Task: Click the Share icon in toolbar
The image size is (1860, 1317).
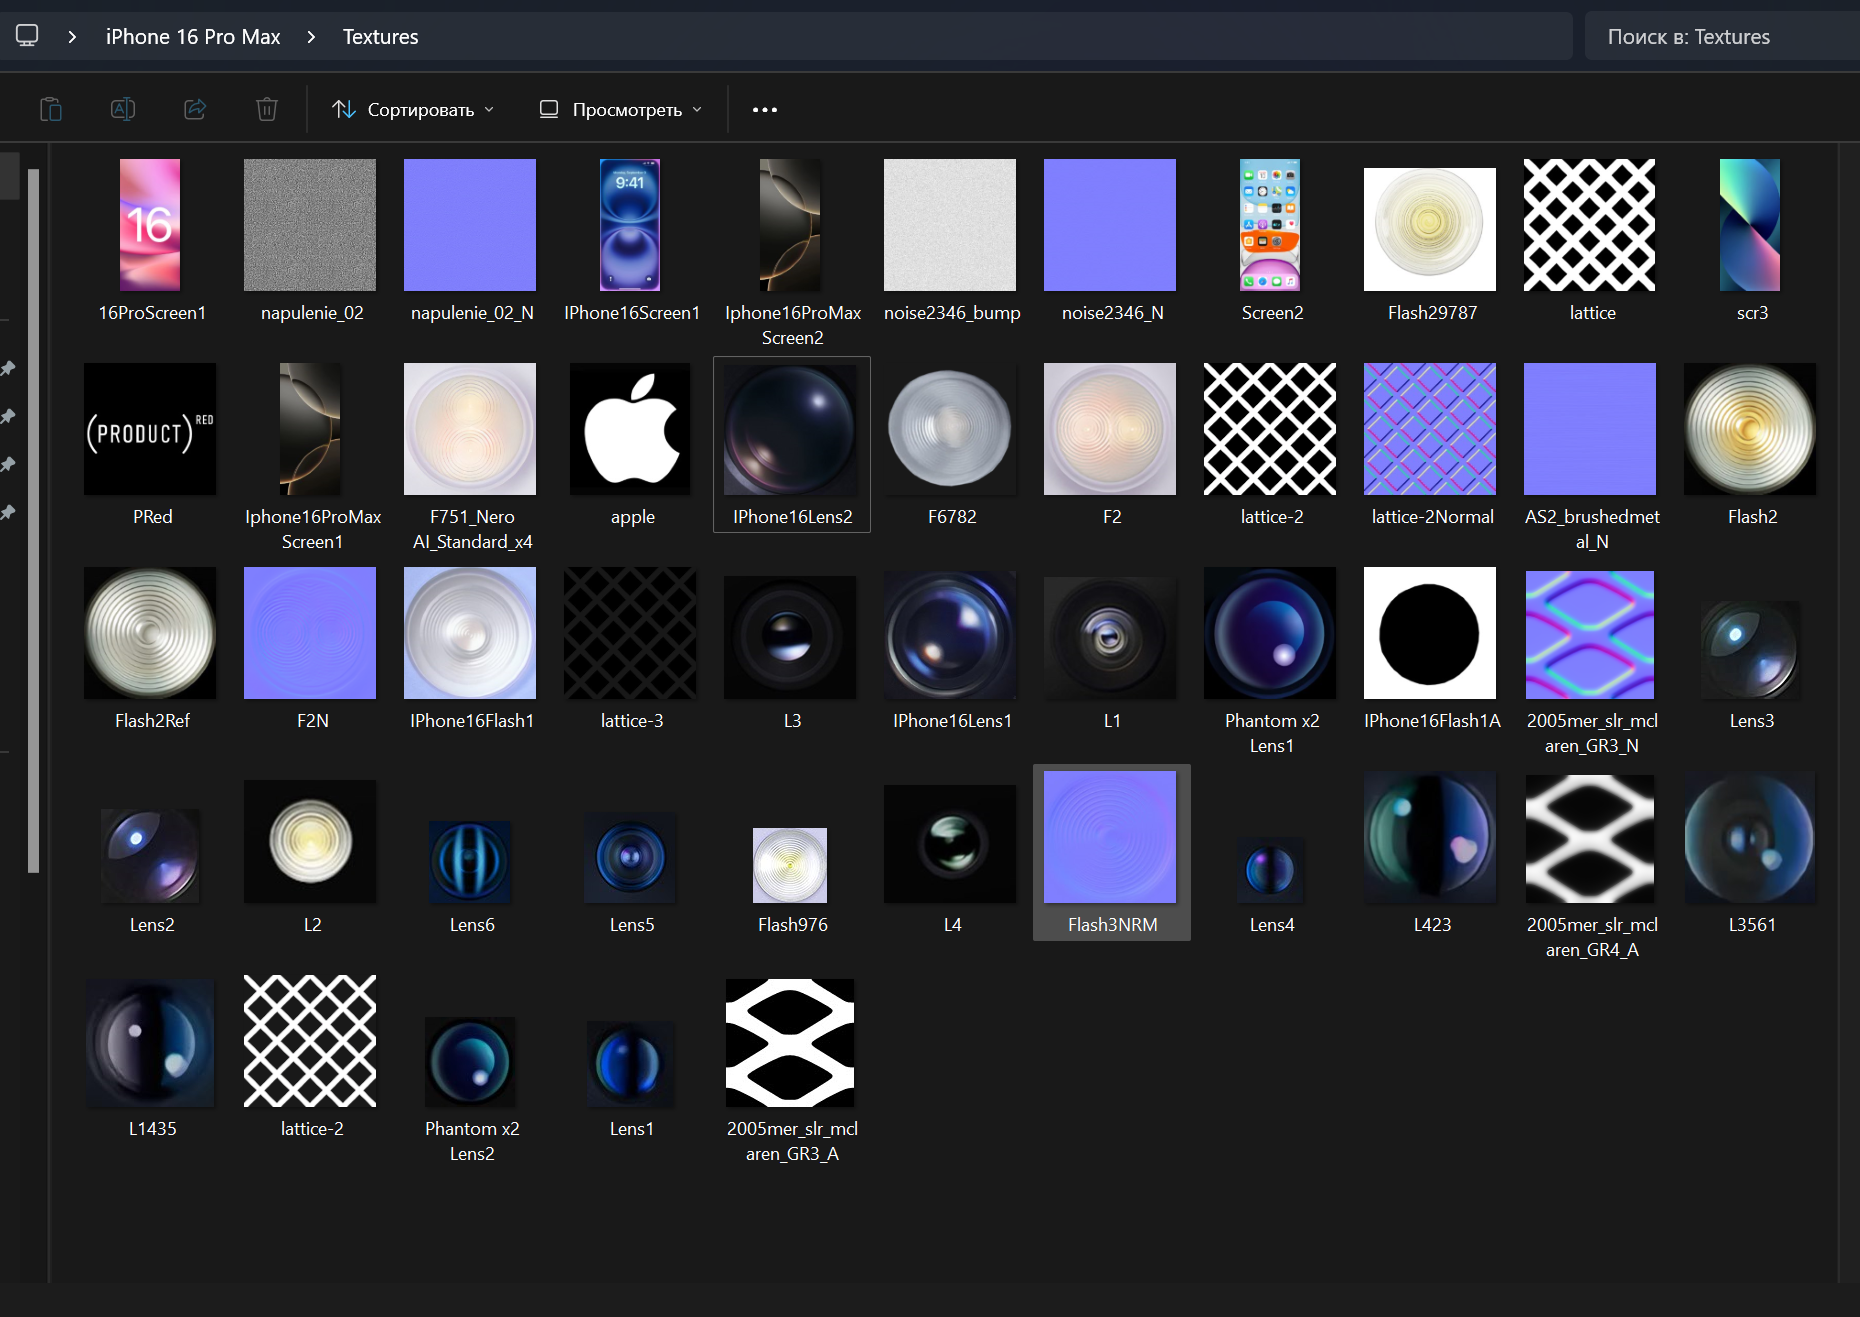Action: click(195, 109)
